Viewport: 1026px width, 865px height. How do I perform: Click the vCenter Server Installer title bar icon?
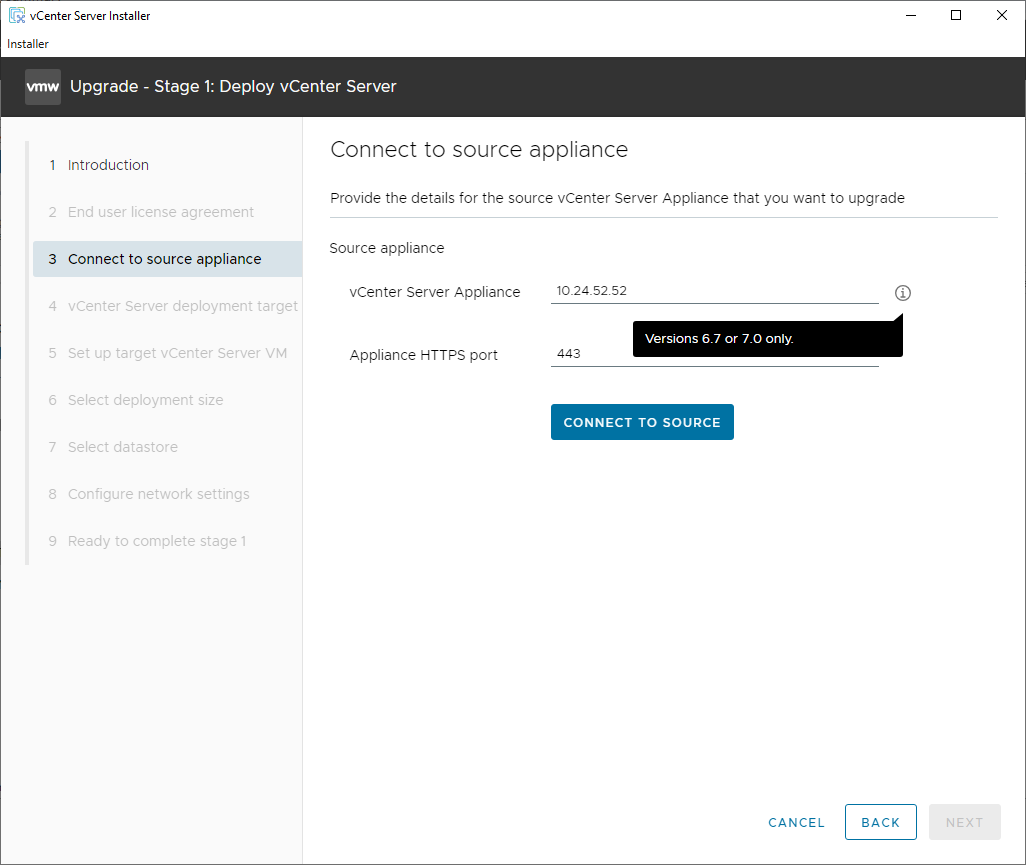[x=17, y=15]
